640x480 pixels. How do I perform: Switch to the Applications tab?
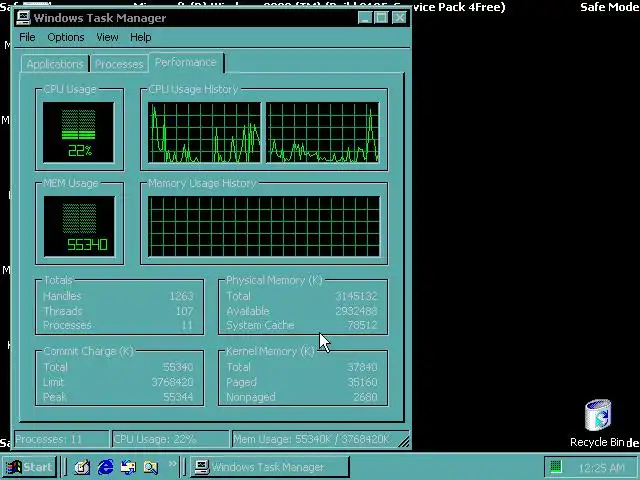point(55,64)
